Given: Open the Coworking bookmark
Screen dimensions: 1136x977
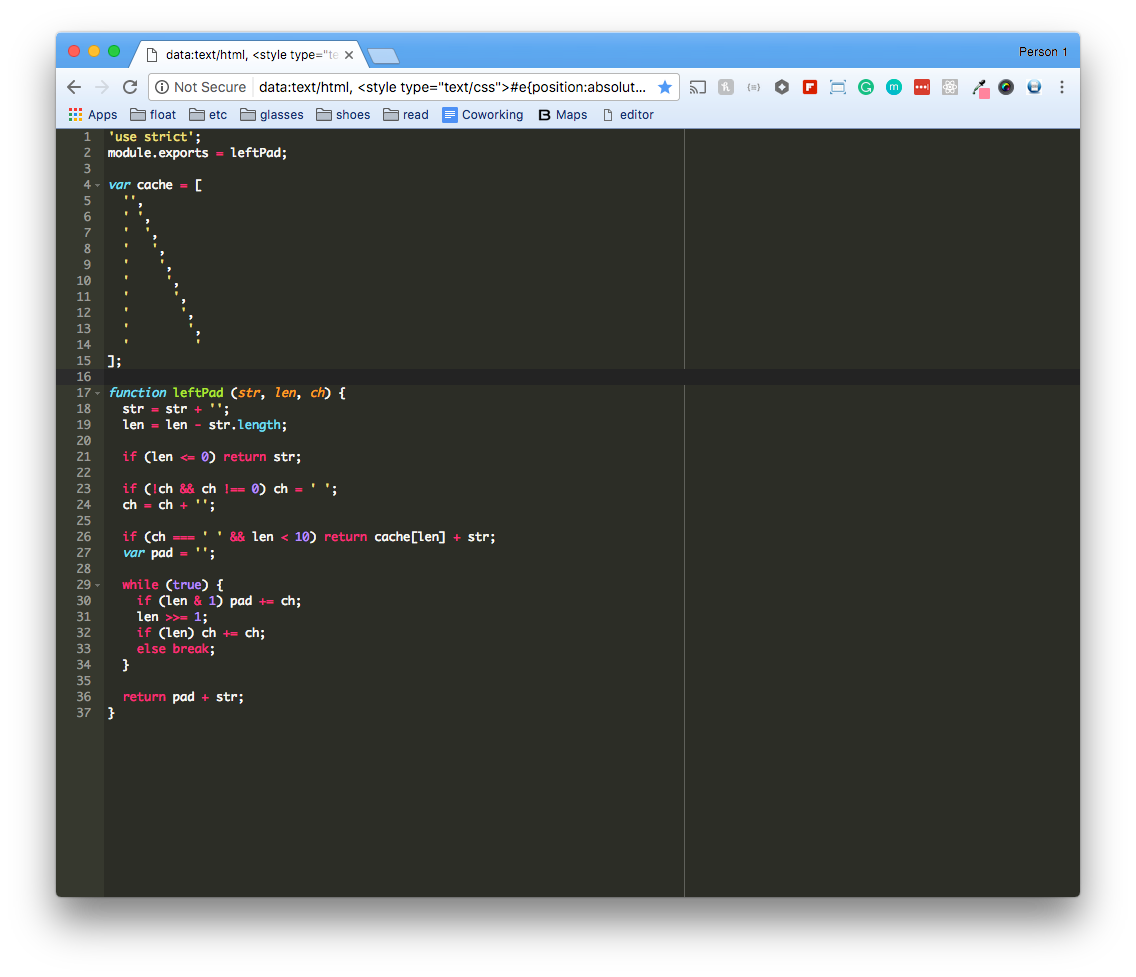Looking at the screenshot, I should pyautogui.click(x=483, y=114).
